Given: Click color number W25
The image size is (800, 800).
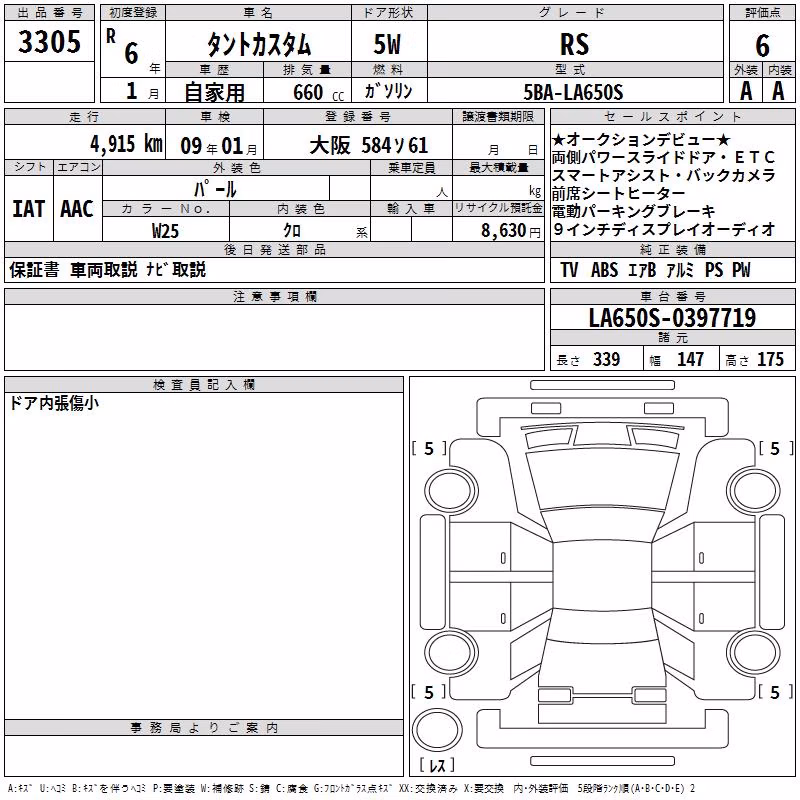Looking at the screenshot, I should pos(165,231).
